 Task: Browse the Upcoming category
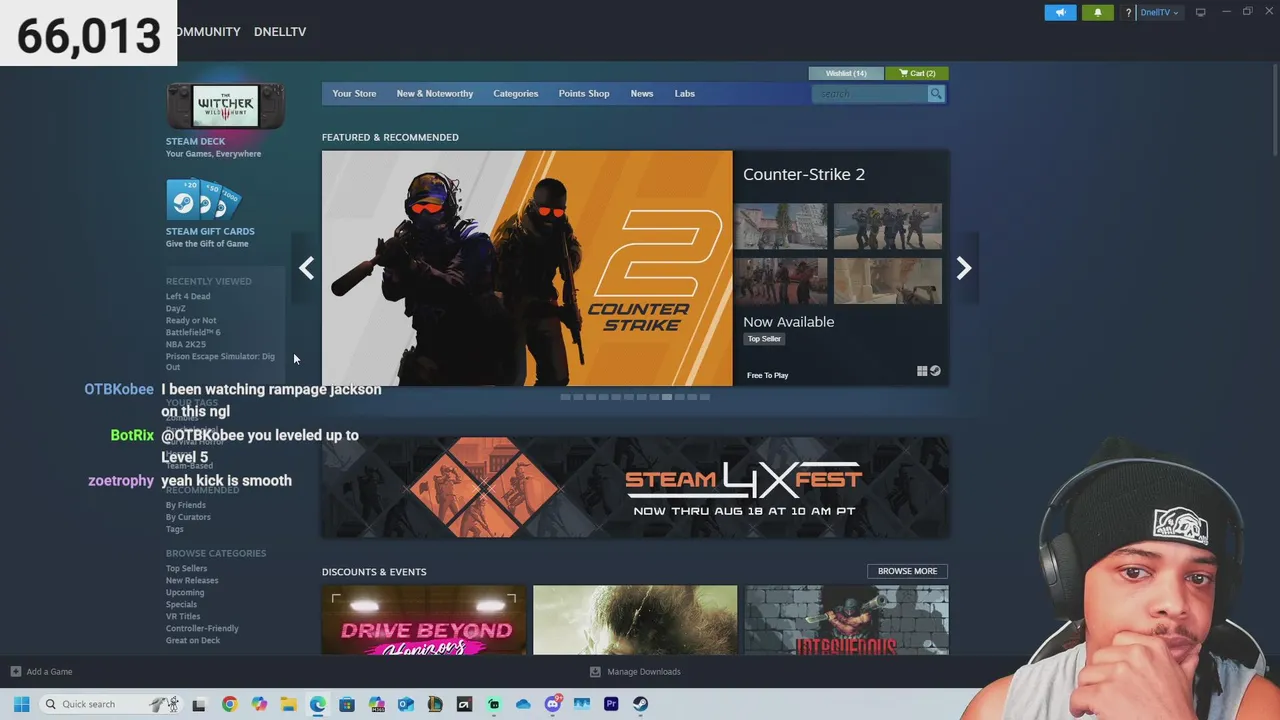click(185, 592)
